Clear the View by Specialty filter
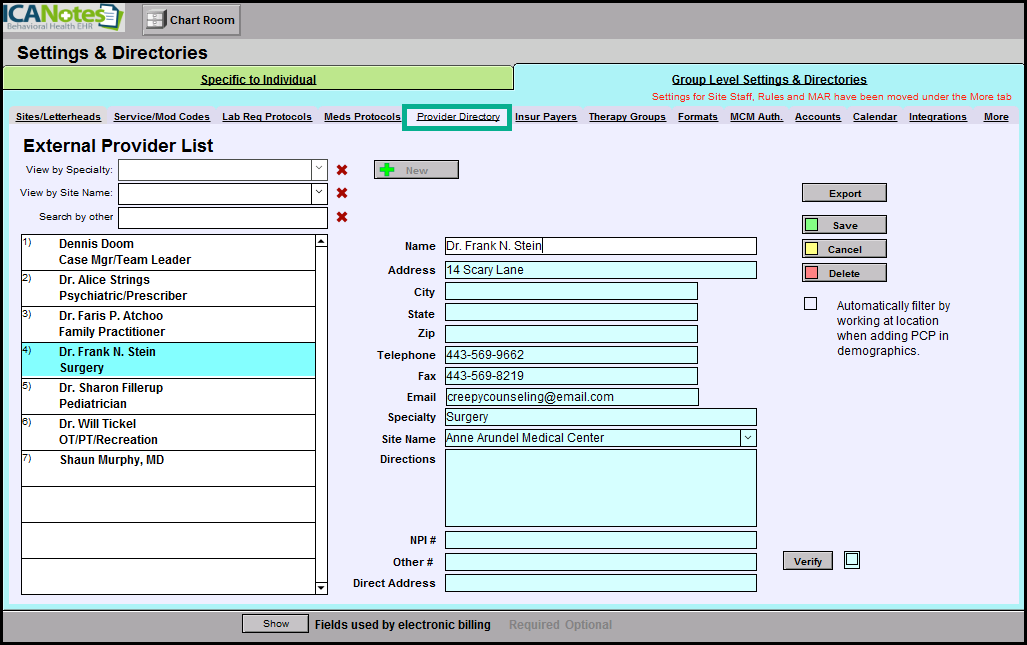This screenshot has width=1027, height=645. tap(342, 170)
